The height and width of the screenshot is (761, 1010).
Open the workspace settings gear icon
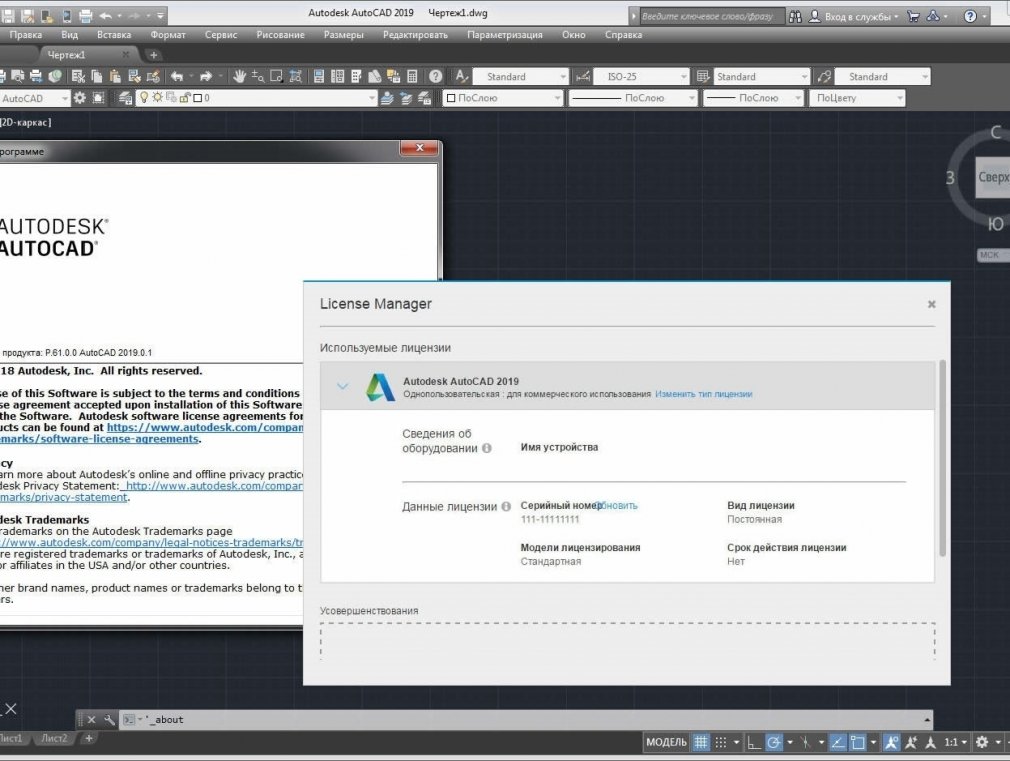coord(79,98)
